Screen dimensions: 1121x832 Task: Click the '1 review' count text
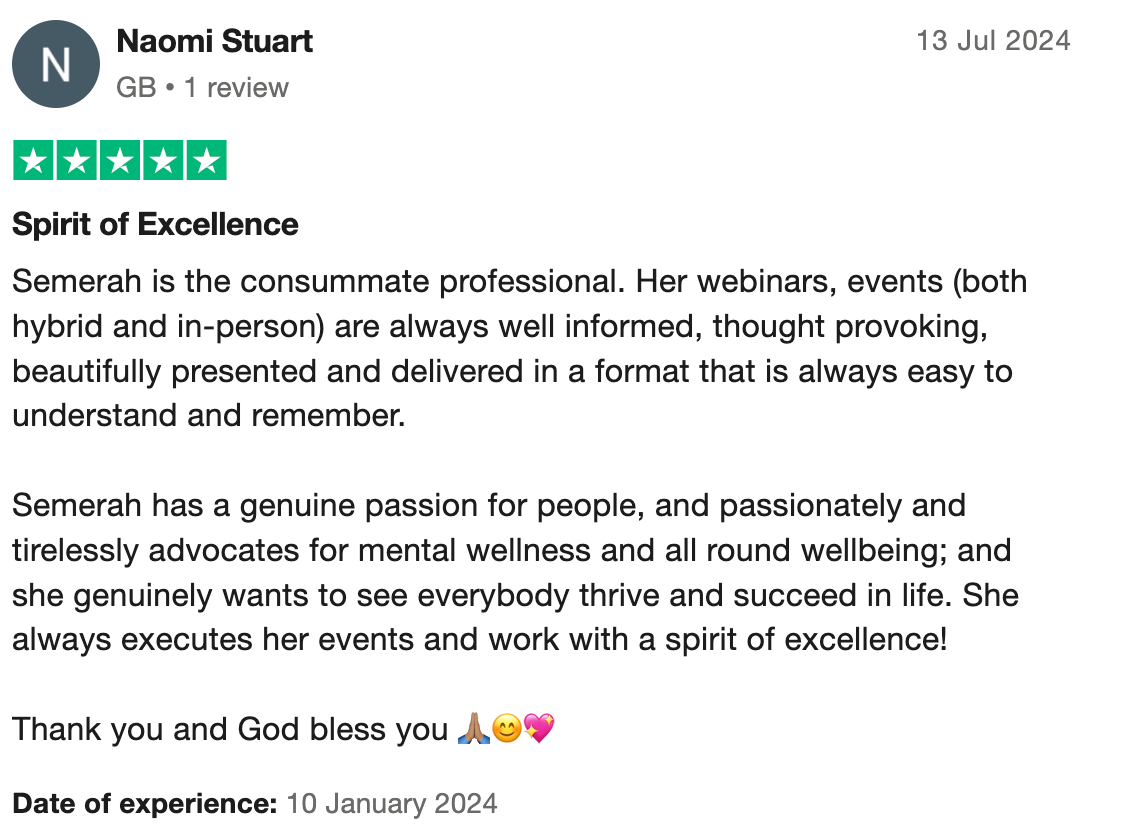(235, 88)
